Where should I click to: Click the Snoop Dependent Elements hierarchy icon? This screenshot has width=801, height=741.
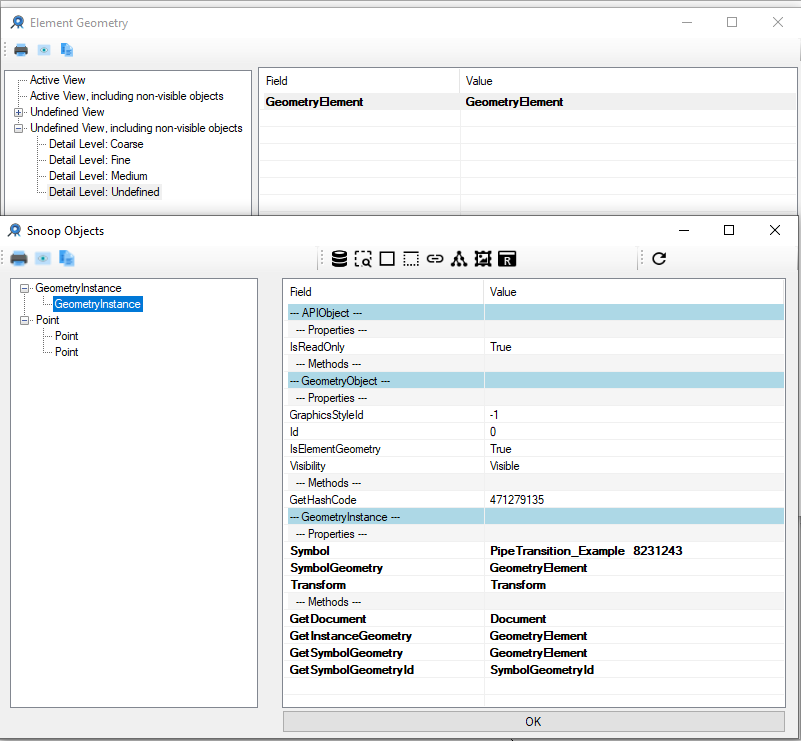(x=459, y=259)
